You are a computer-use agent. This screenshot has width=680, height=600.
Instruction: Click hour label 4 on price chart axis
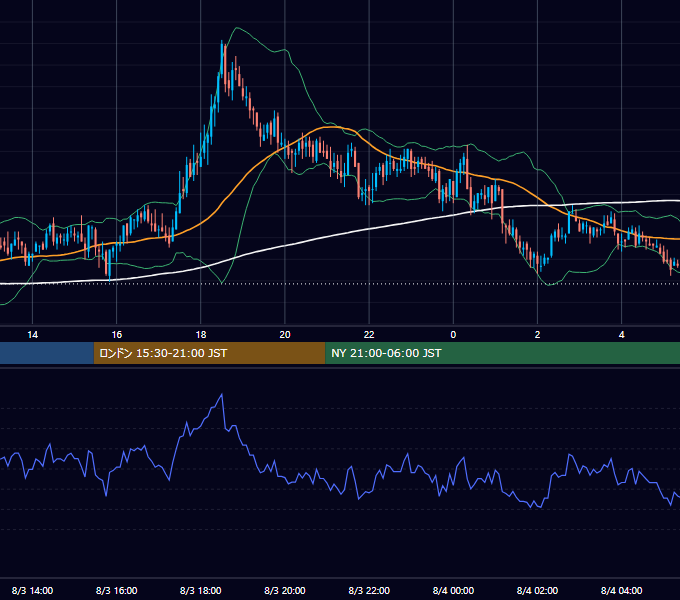click(621, 335)
